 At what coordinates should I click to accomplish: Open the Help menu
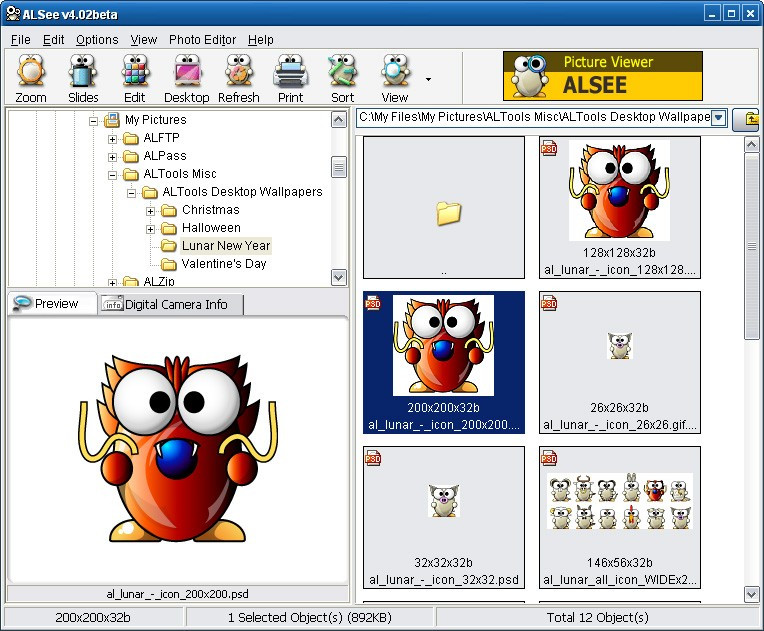260,39
